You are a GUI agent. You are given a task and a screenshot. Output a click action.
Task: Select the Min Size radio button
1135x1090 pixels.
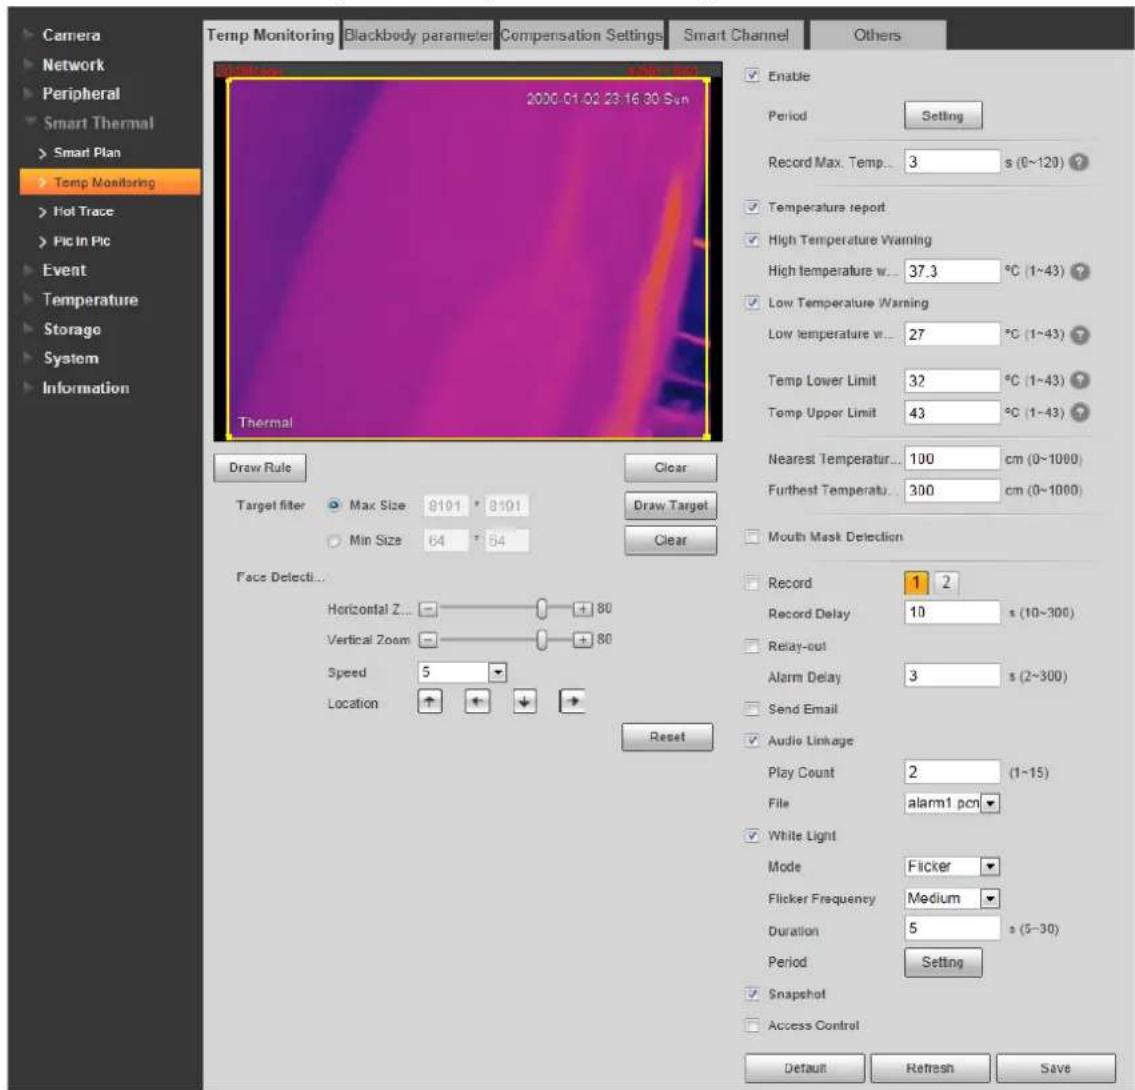334,541
